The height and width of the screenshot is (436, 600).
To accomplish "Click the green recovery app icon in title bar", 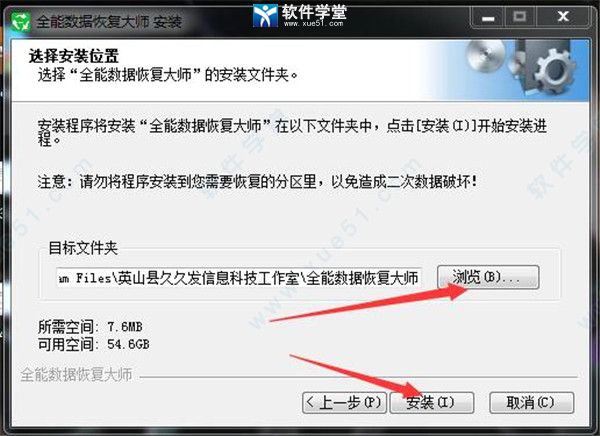I will (x=20, y=21).
